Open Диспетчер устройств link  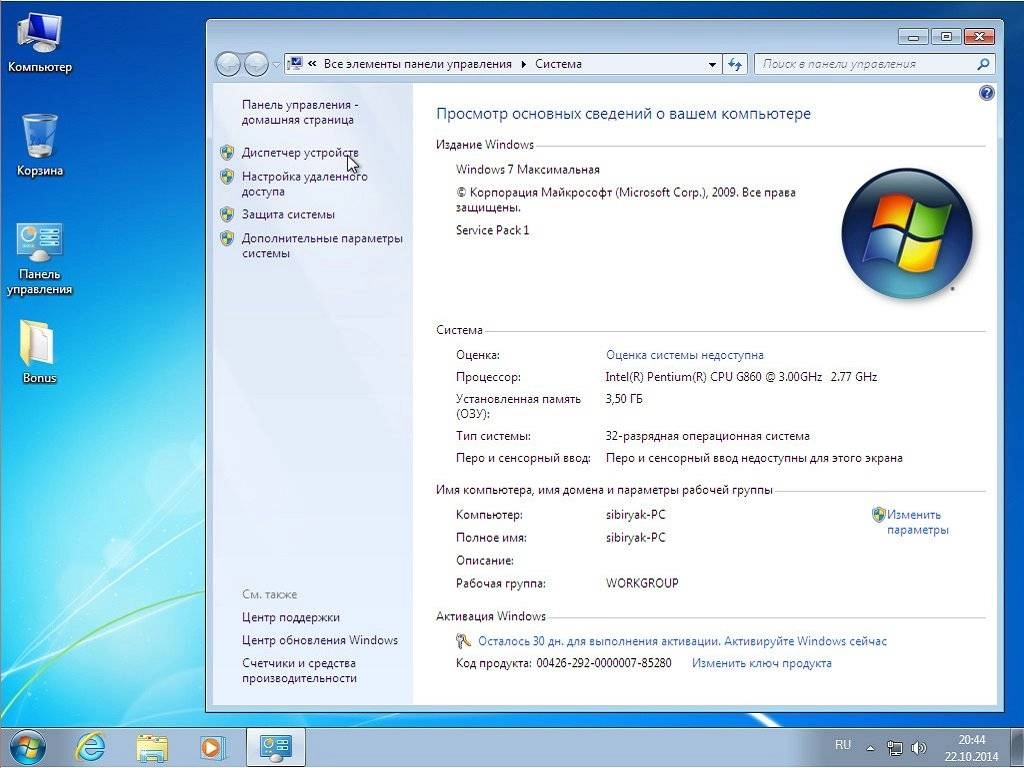[x=300, y=153]
